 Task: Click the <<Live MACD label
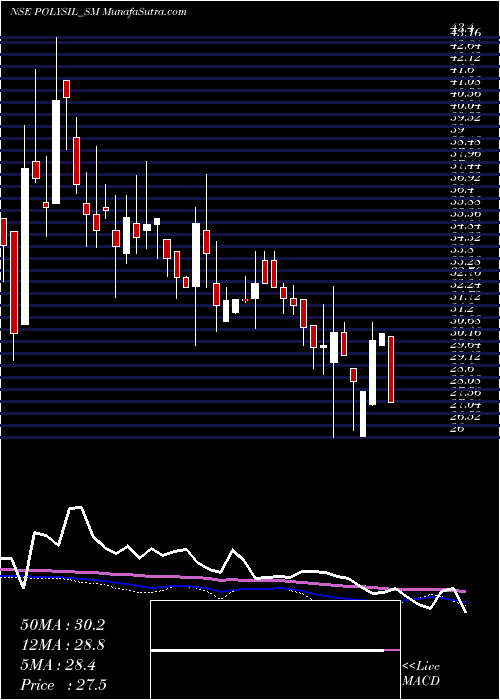click(421, 673)
